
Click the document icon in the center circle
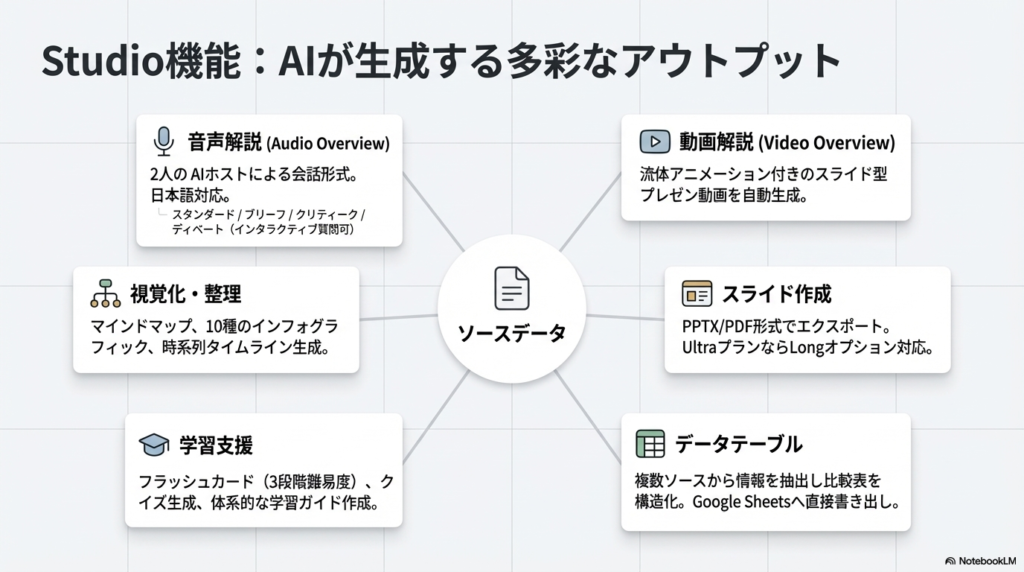[x=511, y=288]
